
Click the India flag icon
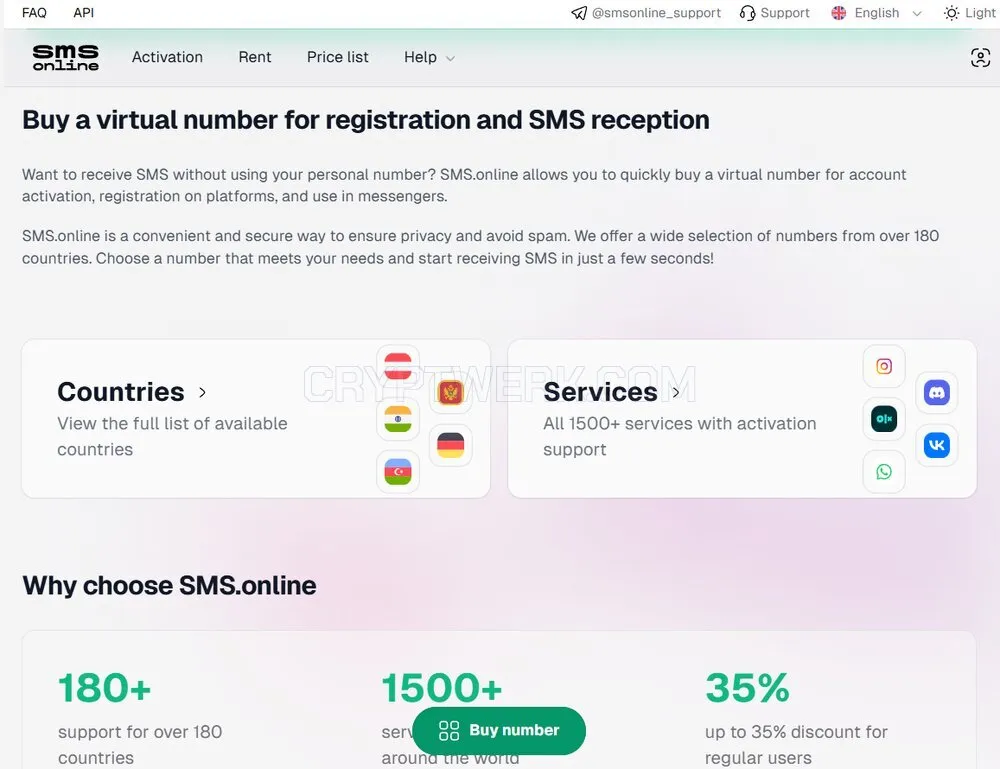pos(398,419)
